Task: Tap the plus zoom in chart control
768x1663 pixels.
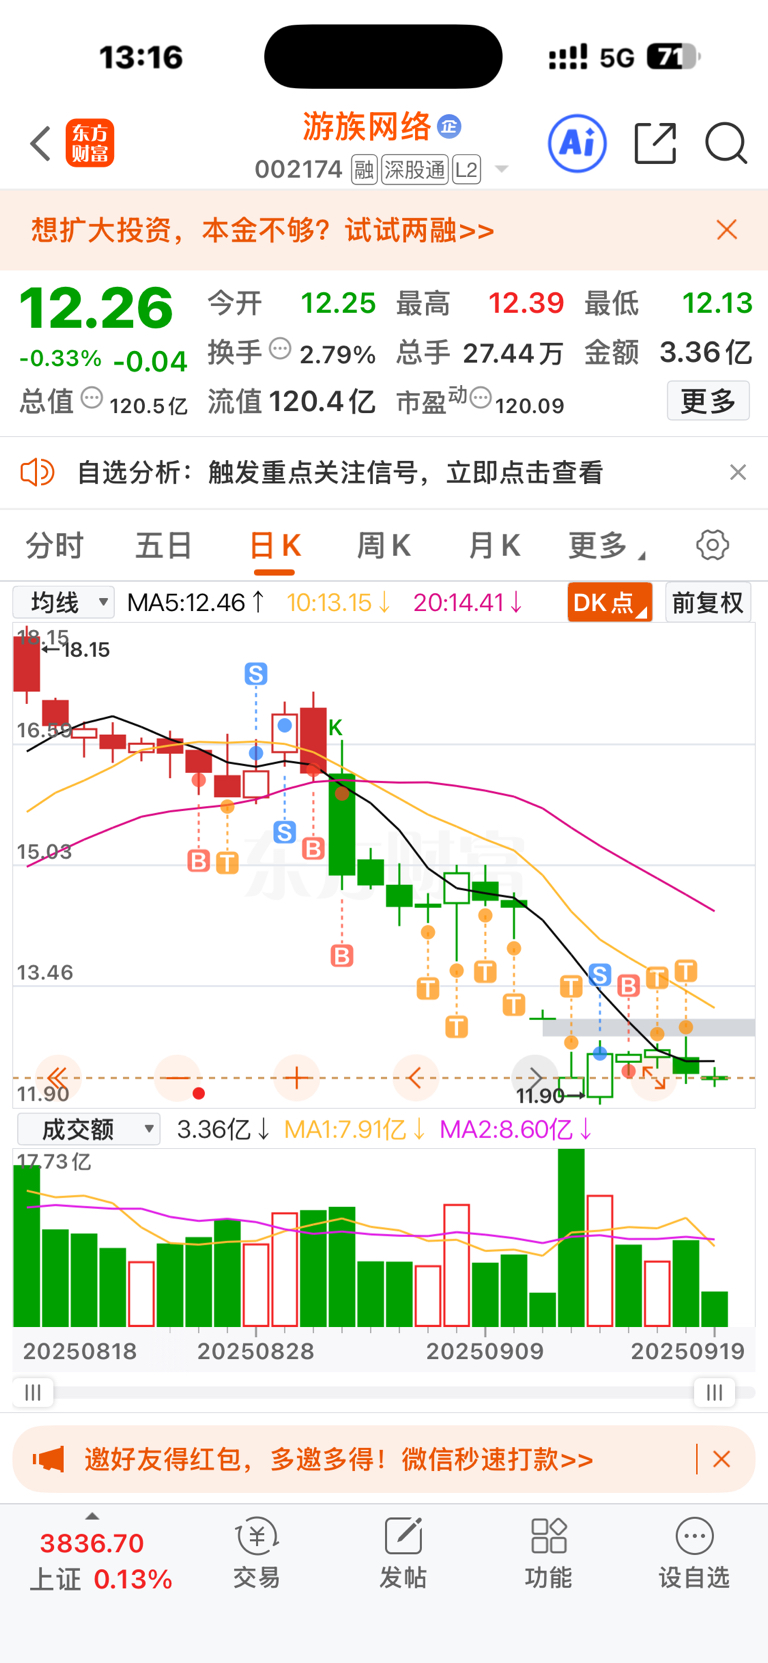Action: point(296,1077)
